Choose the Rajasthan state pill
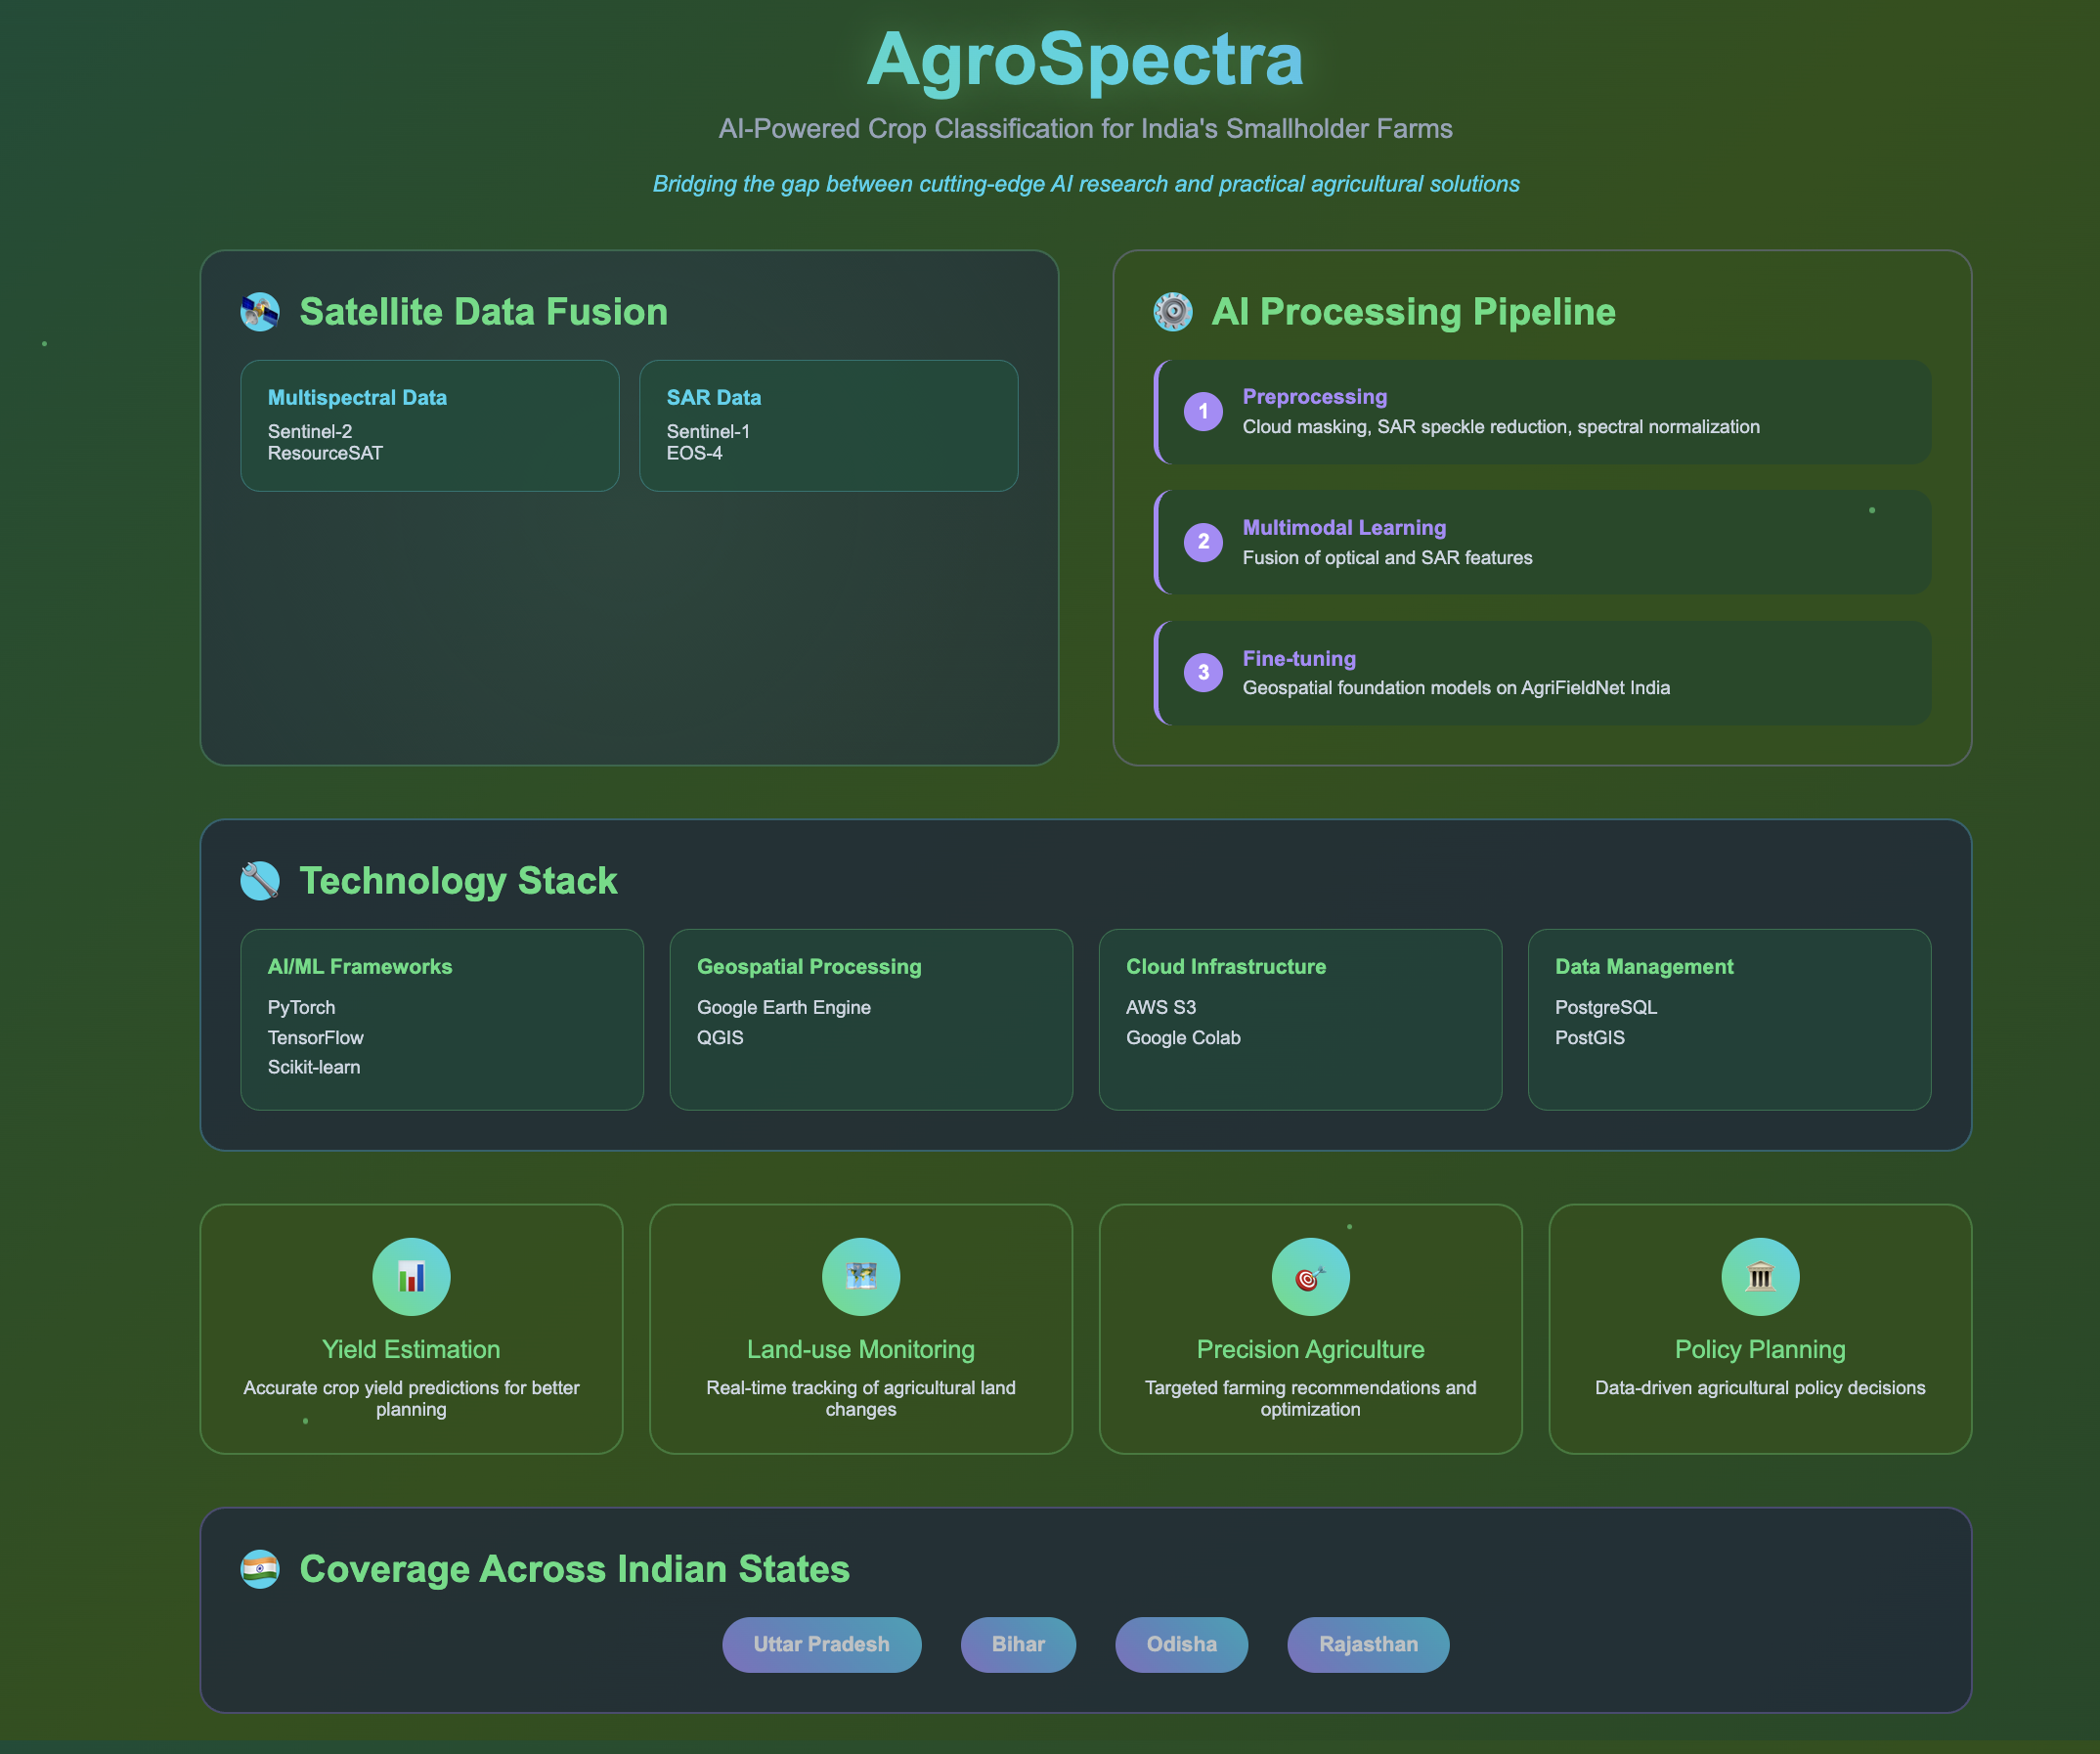2100x1754 pixels. pyautogui.click(x=1368, y=1645)
